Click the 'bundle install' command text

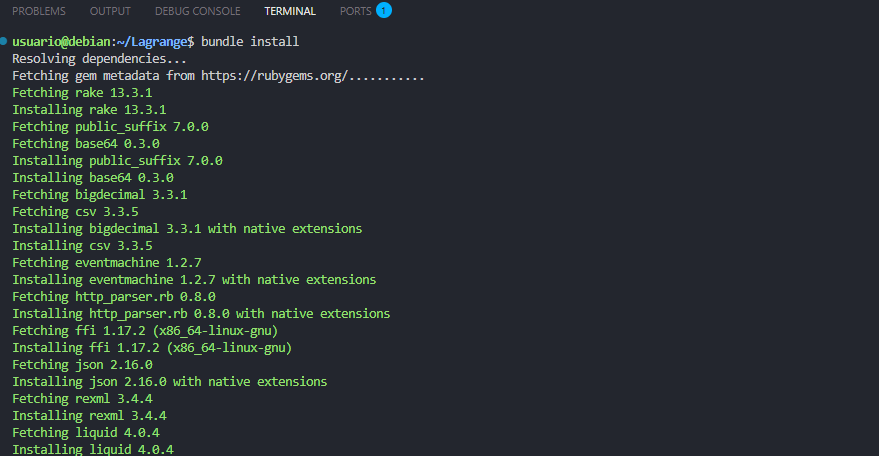point(250,42)
